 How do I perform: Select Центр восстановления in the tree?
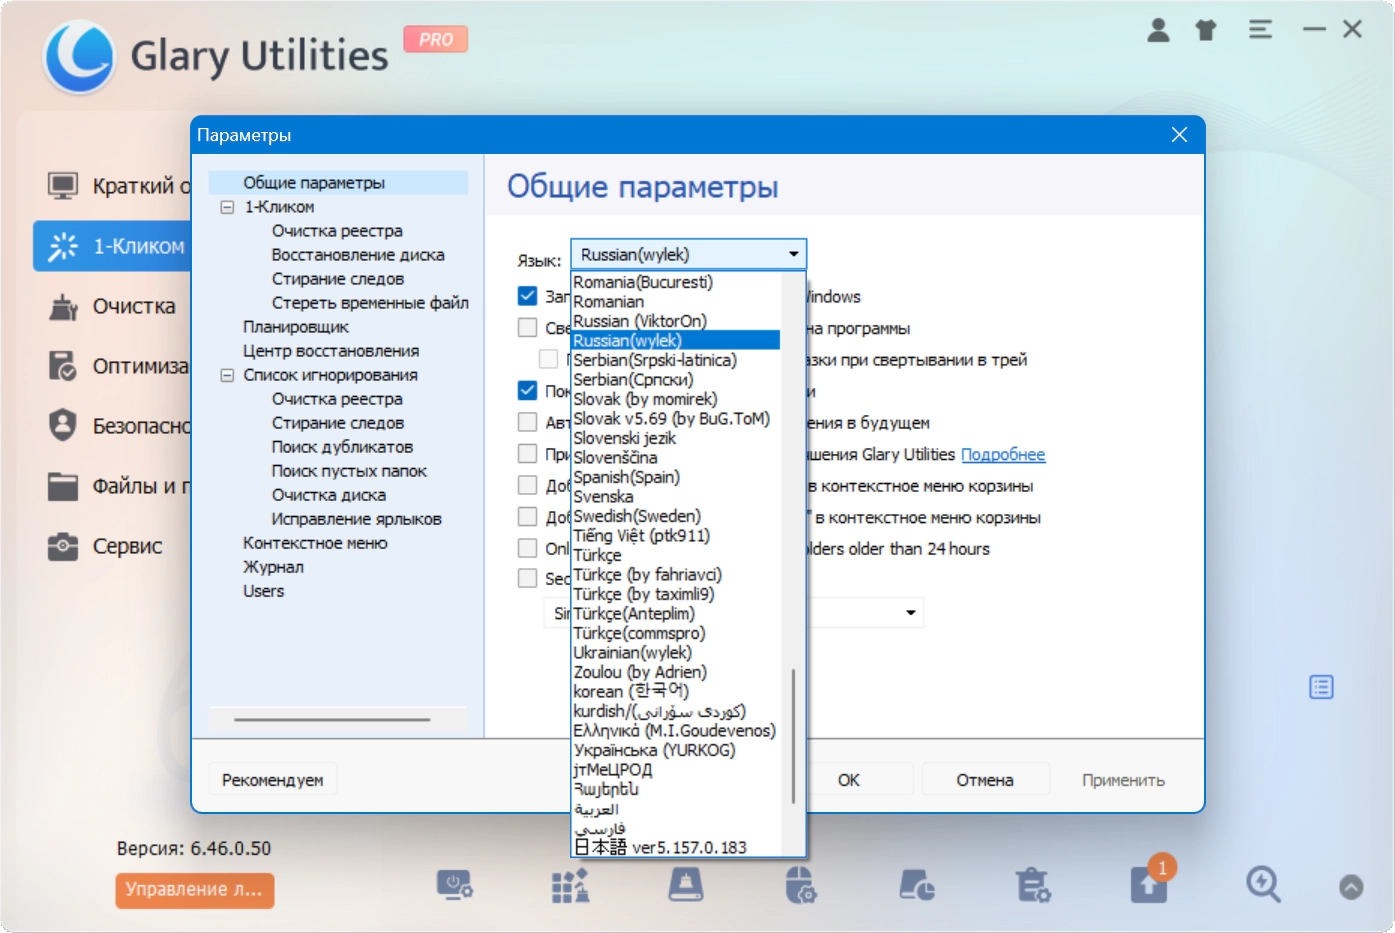point(331,351)
